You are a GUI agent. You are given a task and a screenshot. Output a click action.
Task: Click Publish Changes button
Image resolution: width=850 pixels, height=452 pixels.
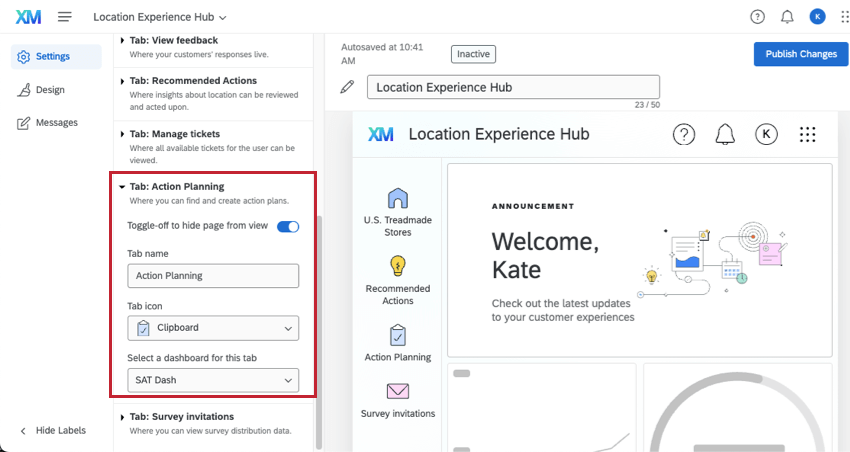(801, 54)
